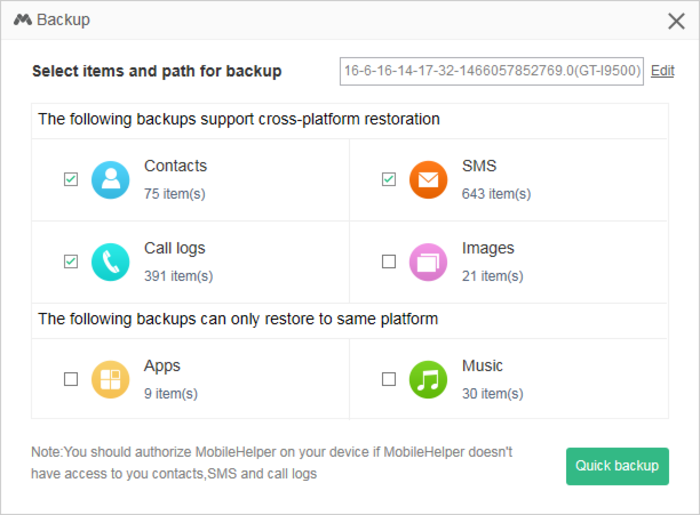
Task: Click the green Music note icon
Action: coord(428,379)
